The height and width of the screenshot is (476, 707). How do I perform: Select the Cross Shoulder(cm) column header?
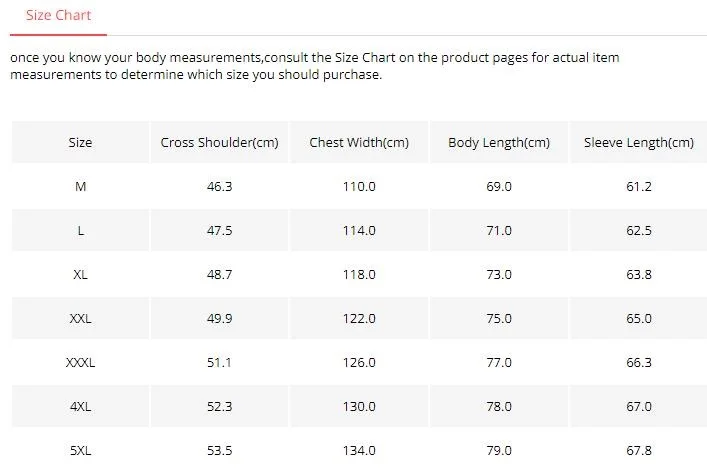(219, 142)
